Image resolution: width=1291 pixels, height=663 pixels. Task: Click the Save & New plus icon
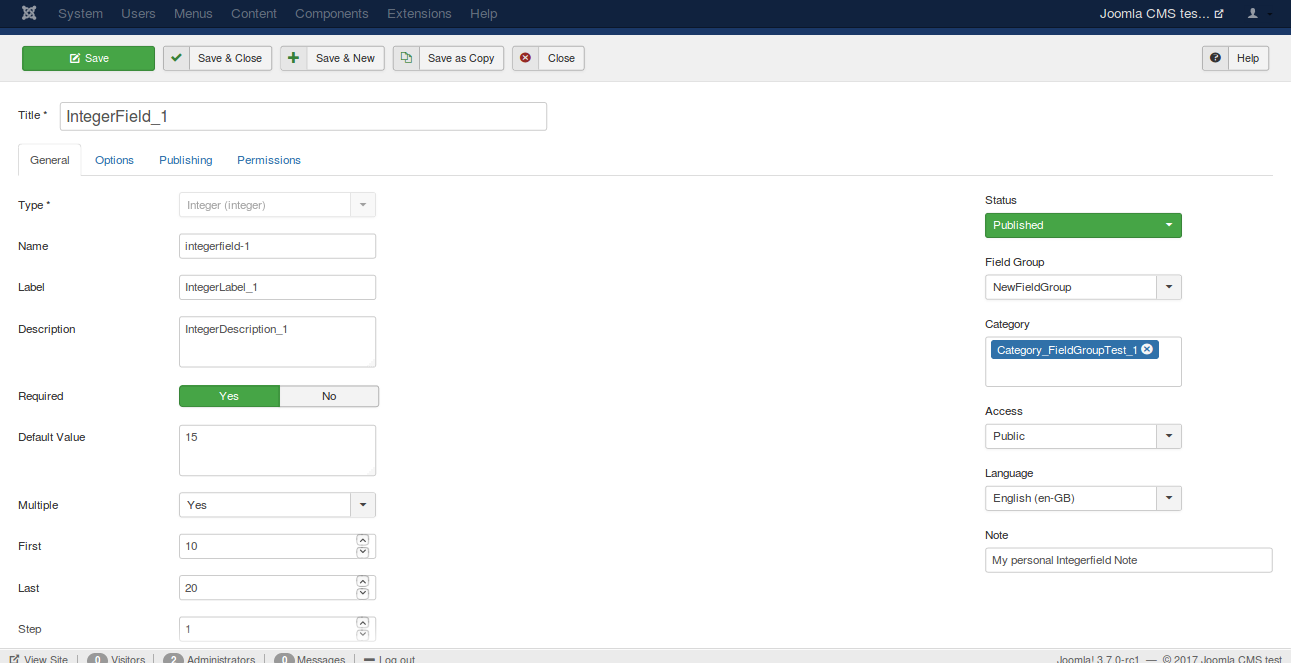point(294,58)
